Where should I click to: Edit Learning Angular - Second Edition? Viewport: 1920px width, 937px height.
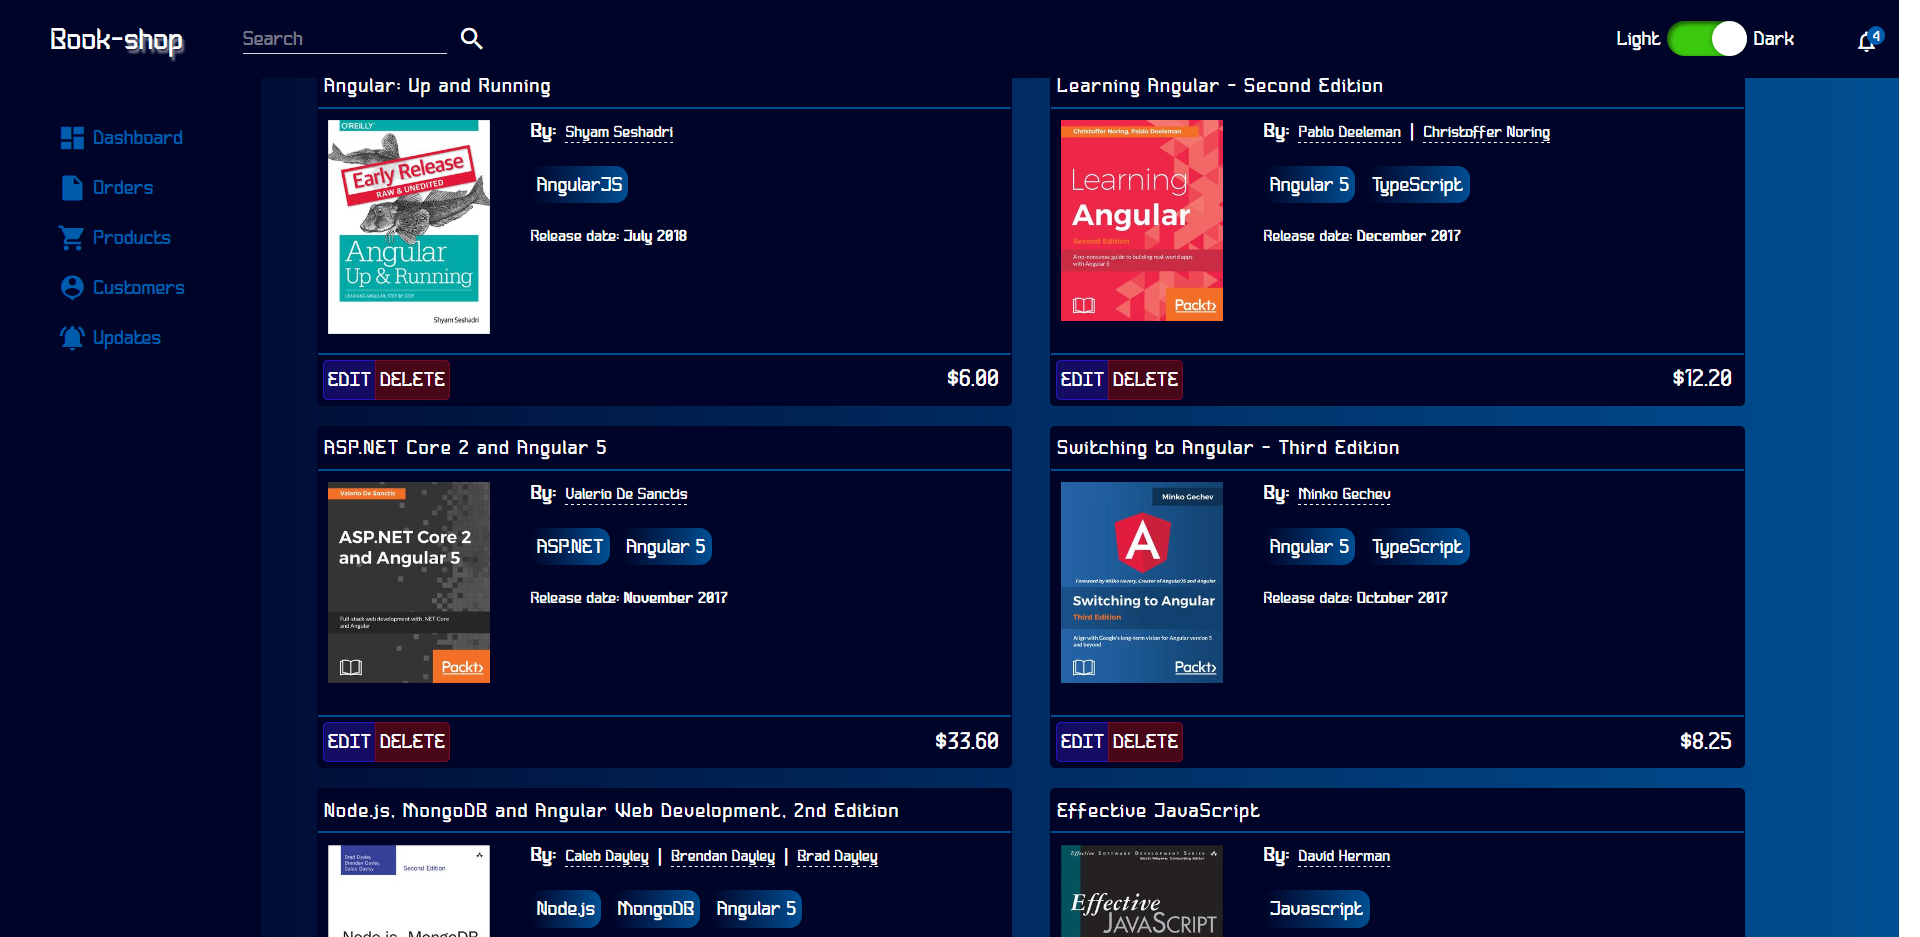coord(1082,380)
